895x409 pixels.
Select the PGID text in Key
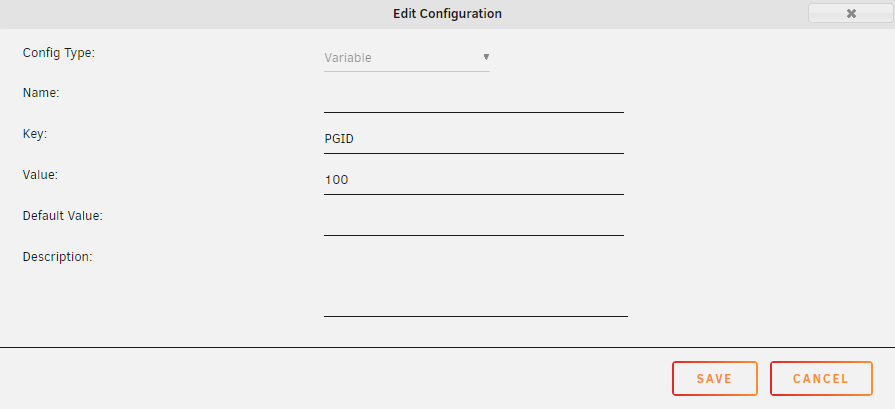point(339,139)
